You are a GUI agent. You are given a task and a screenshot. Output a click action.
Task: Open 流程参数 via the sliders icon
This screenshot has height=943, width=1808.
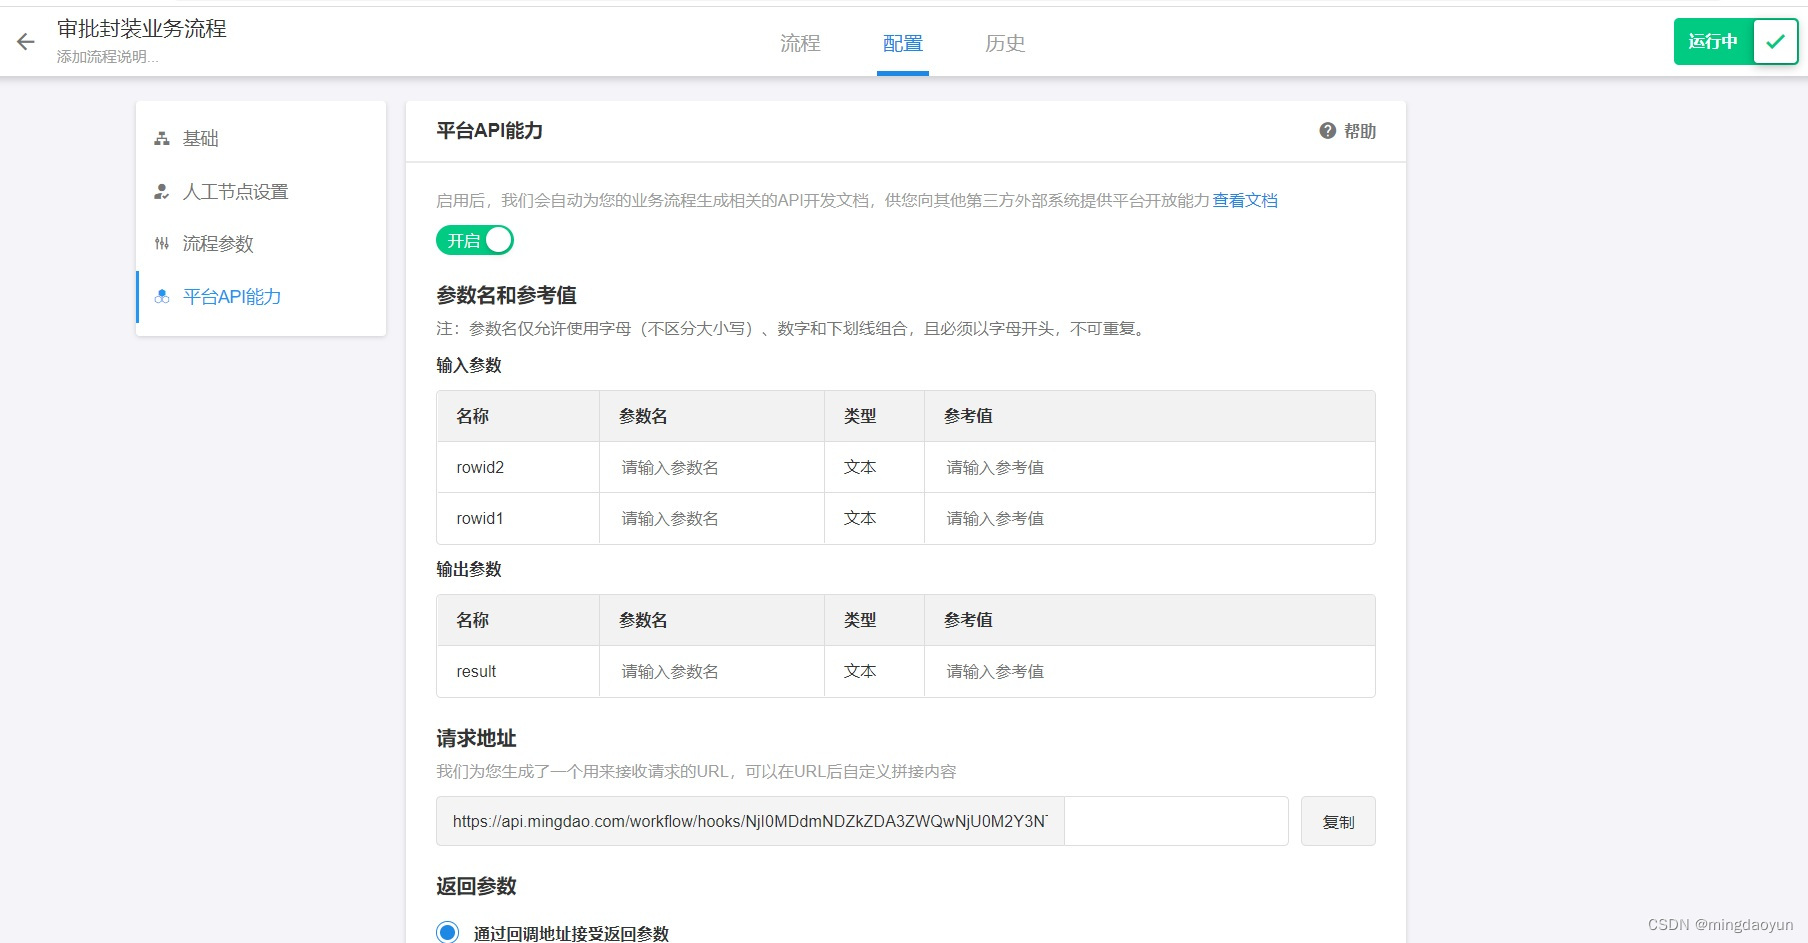(162, 244)
